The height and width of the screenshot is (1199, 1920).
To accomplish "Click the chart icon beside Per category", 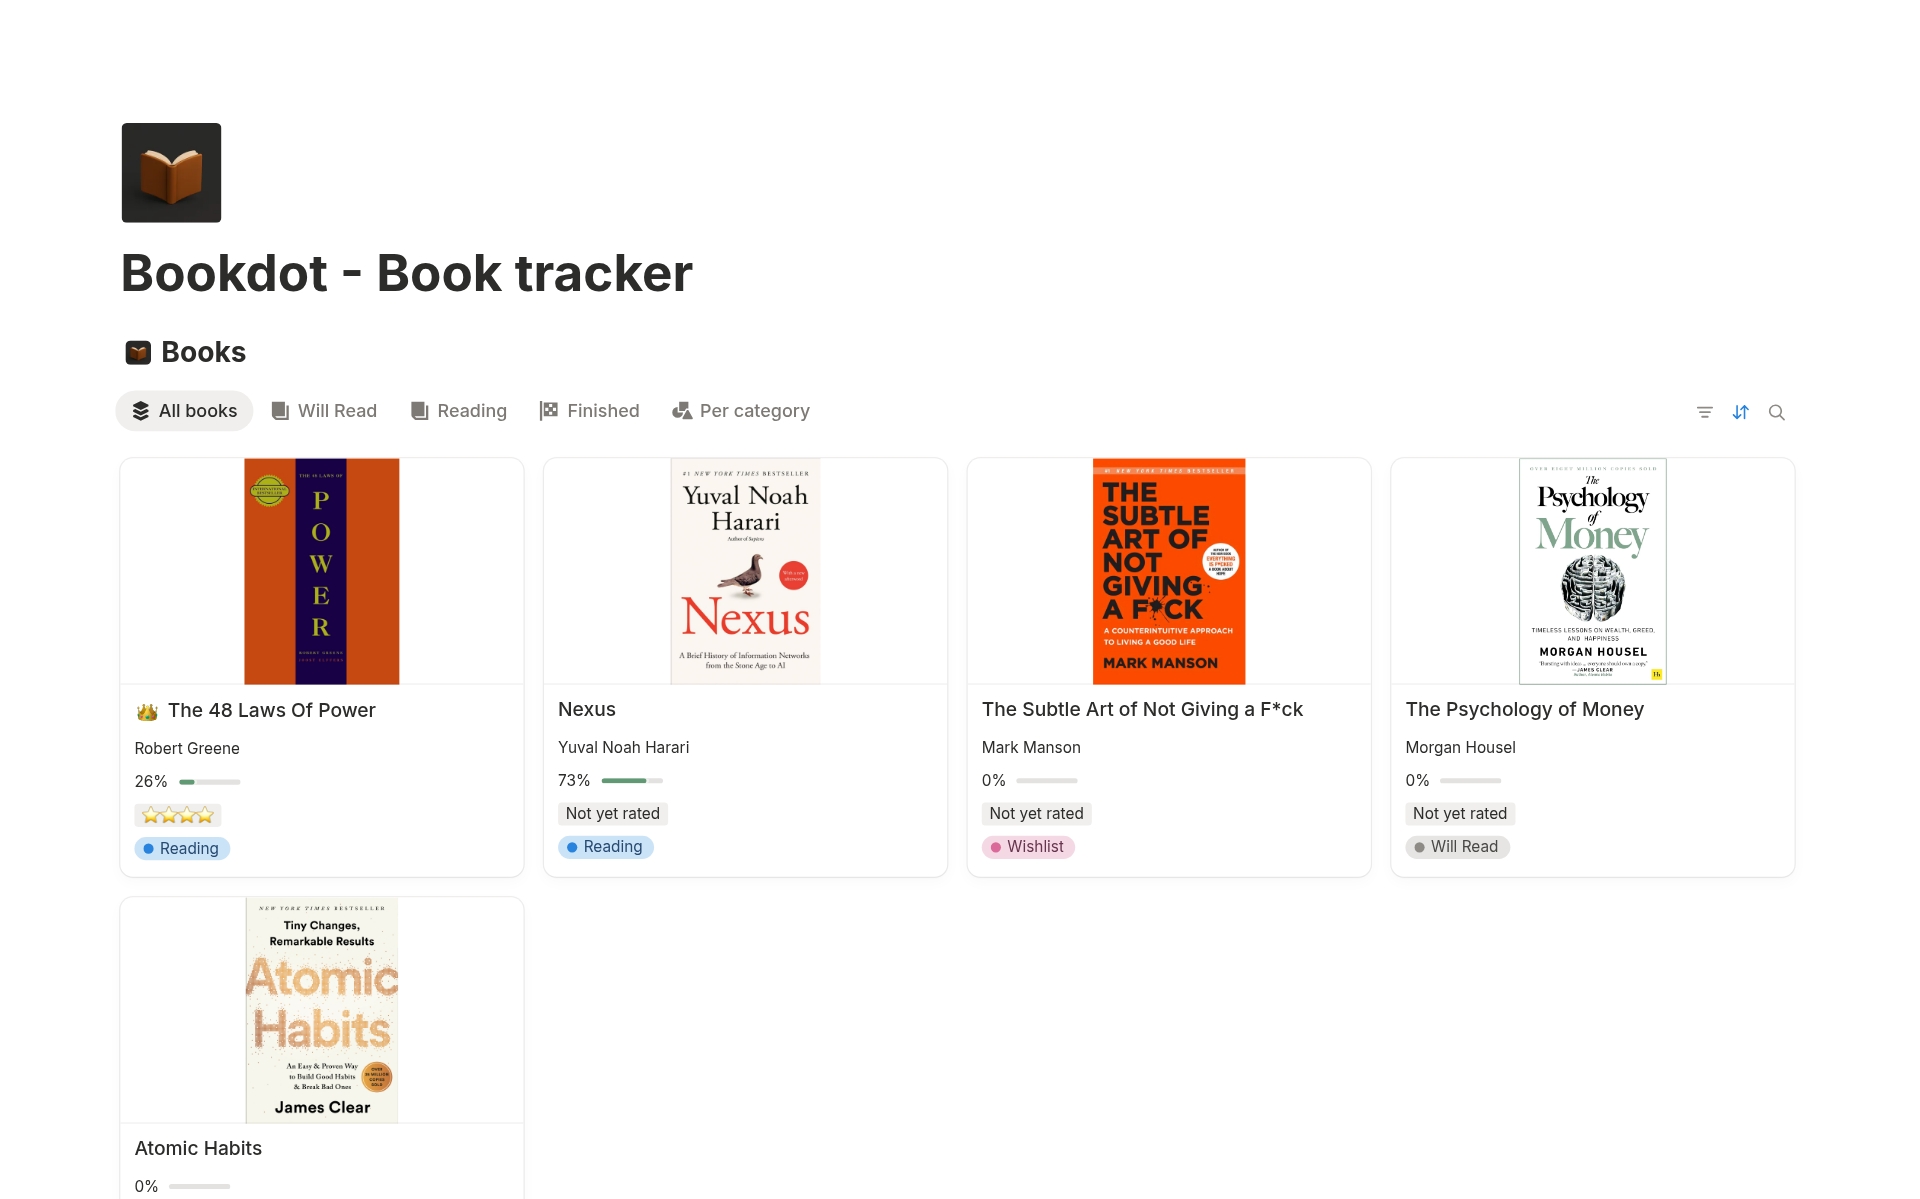I will (681, 410).
